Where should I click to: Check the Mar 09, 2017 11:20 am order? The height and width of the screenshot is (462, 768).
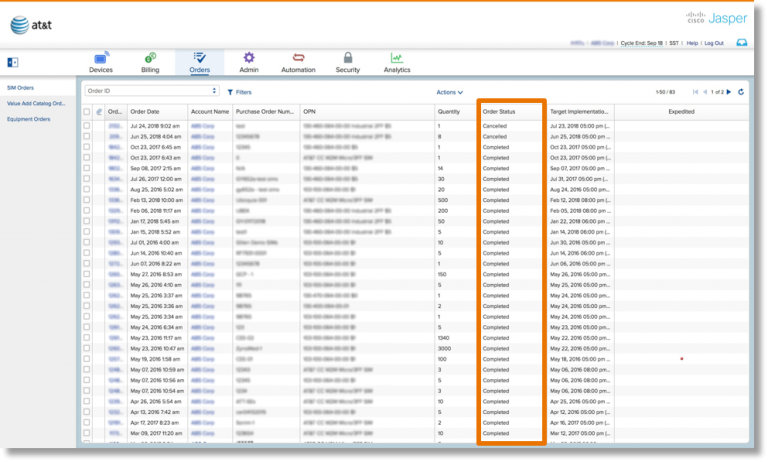coord(87,433)
